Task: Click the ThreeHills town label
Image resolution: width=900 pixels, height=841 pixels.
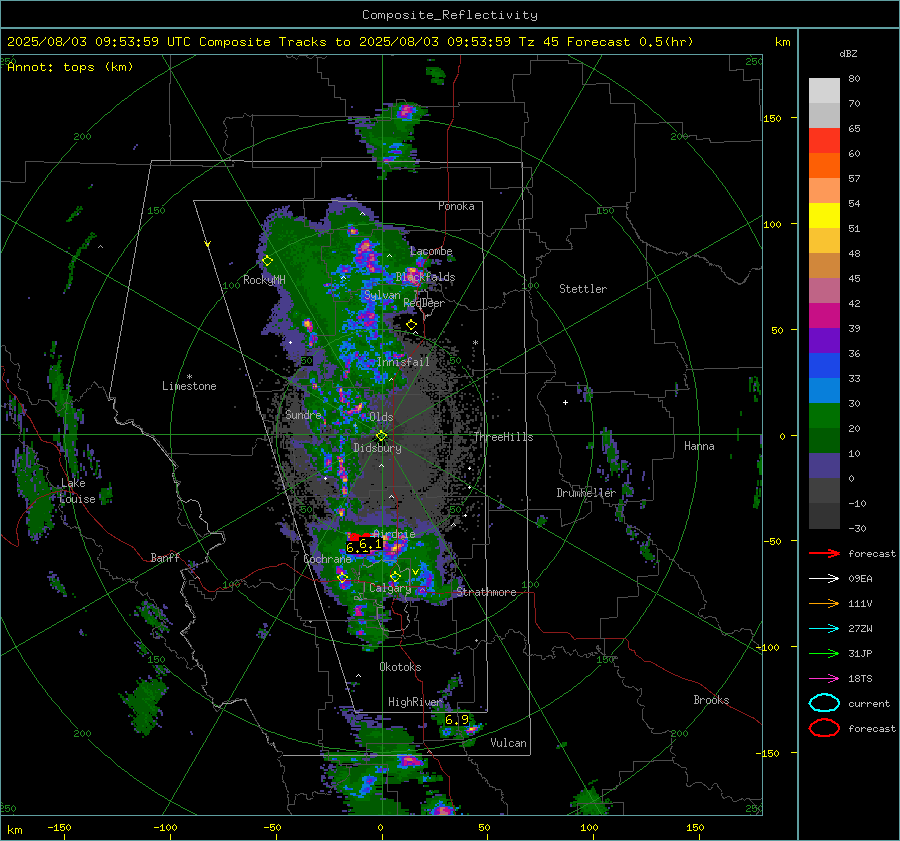Action: click(x=503, y=437)
